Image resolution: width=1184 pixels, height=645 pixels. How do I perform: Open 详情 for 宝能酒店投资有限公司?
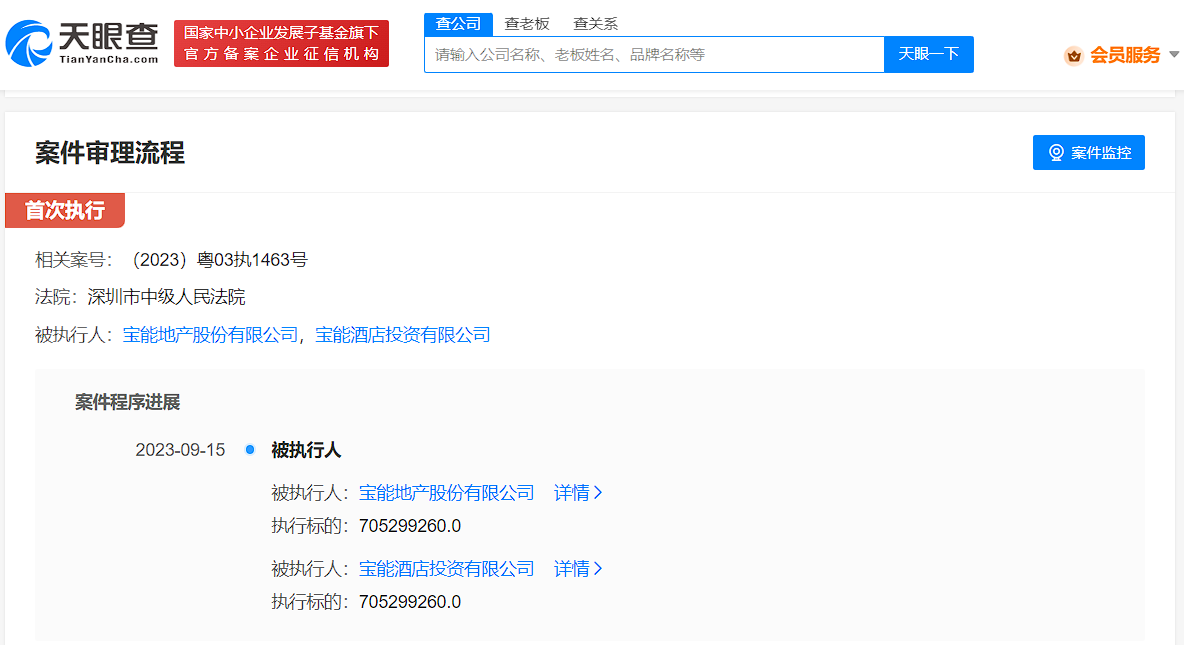(578, 569)
